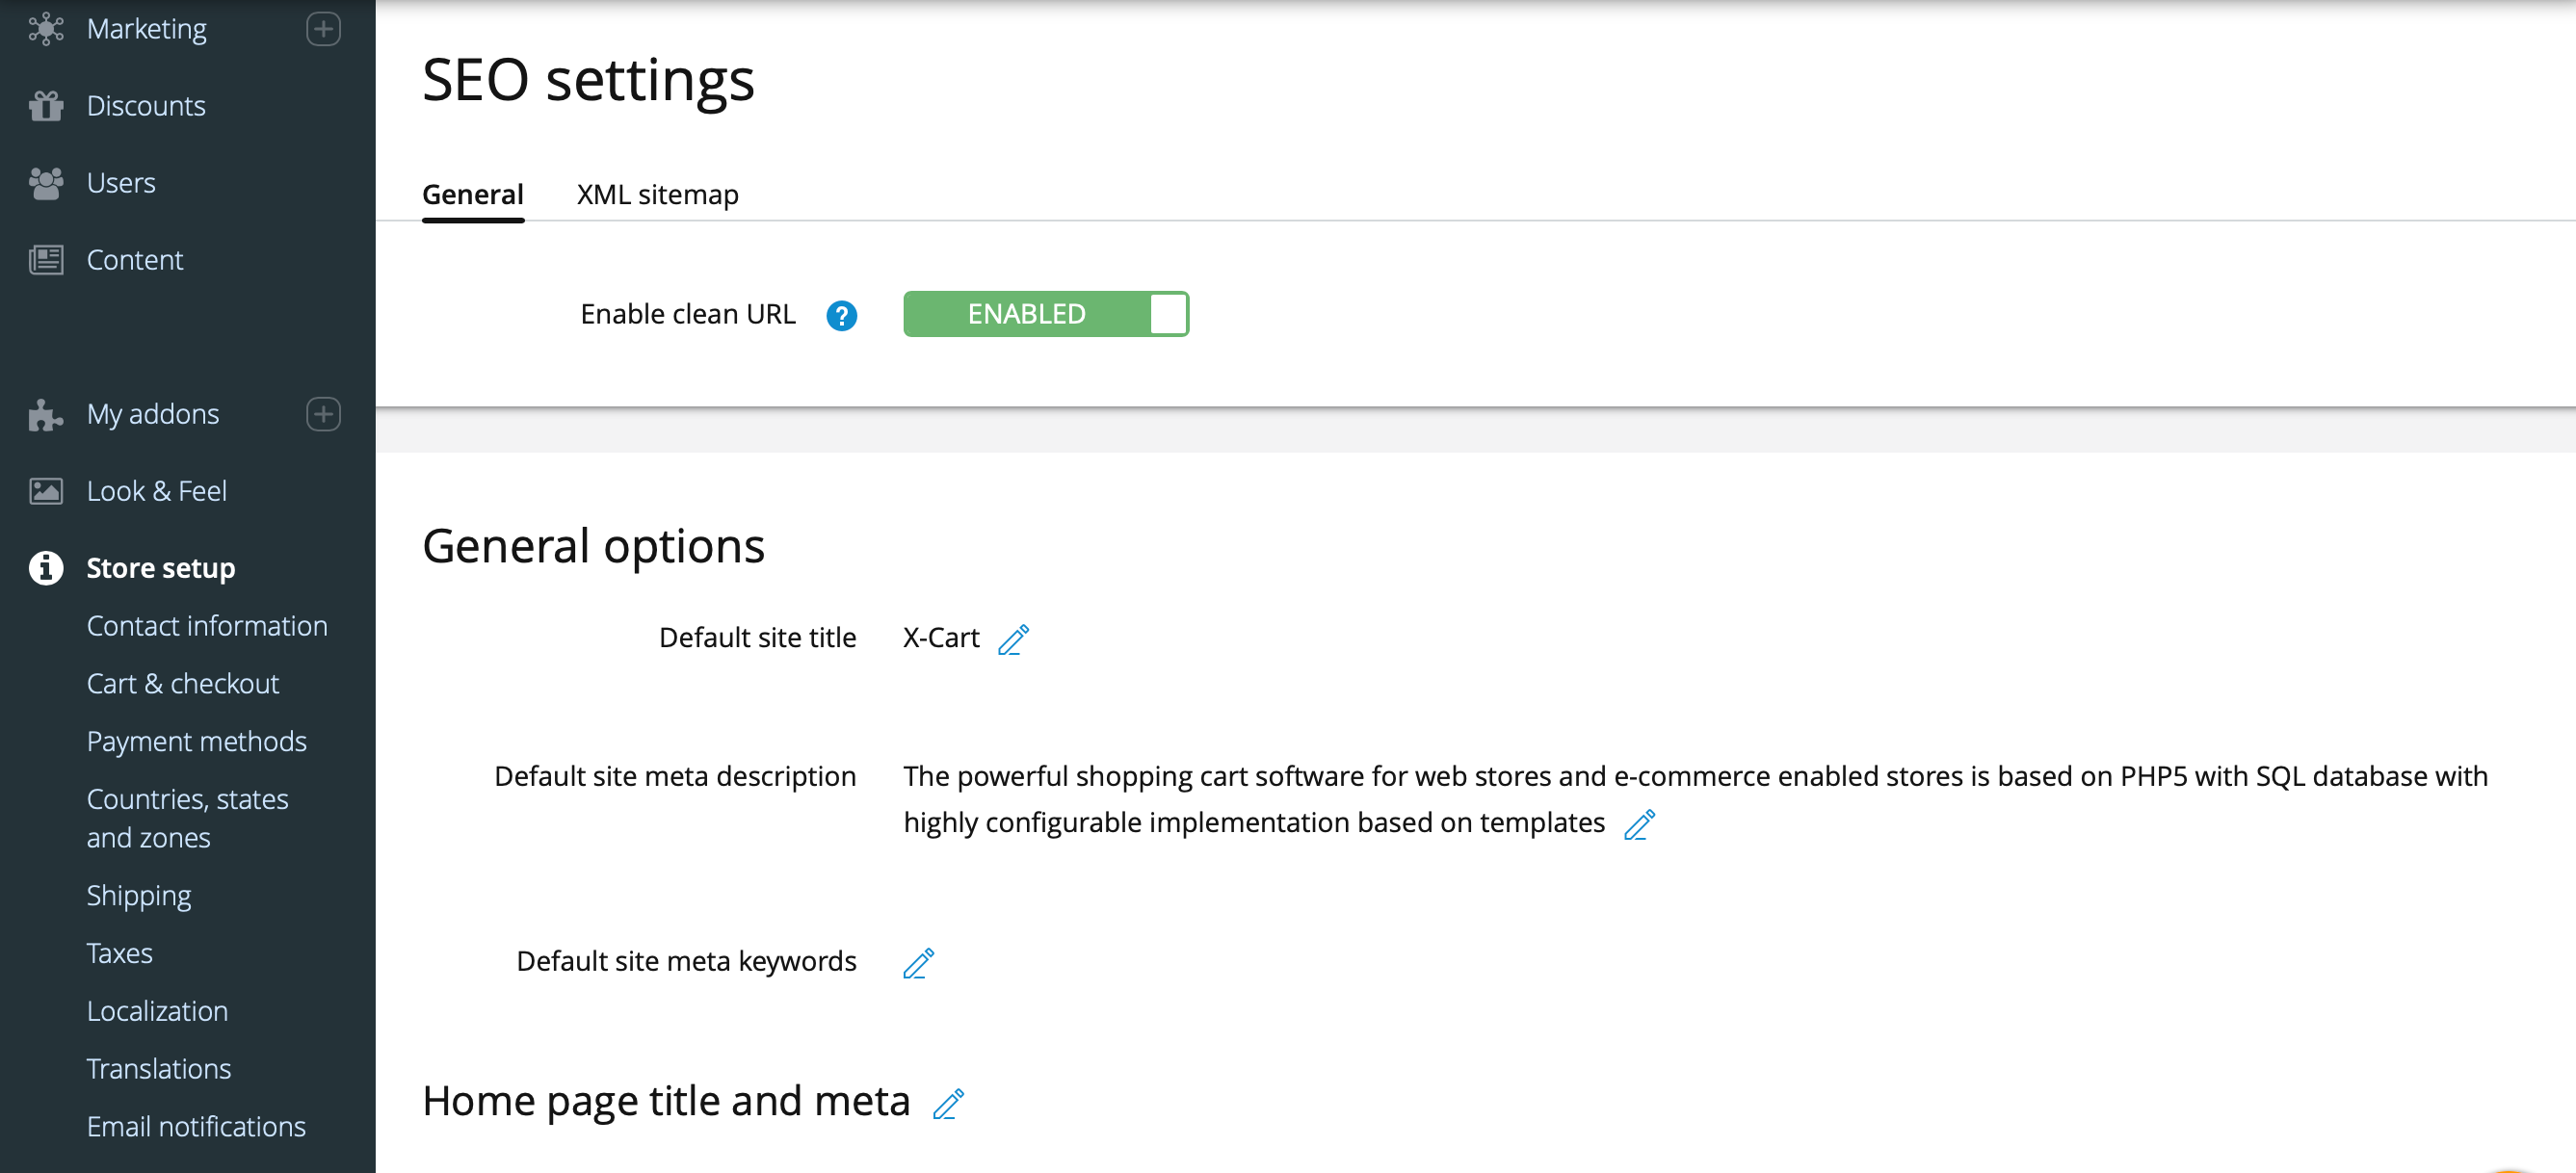Click the meta description text

pos(1695,799)
